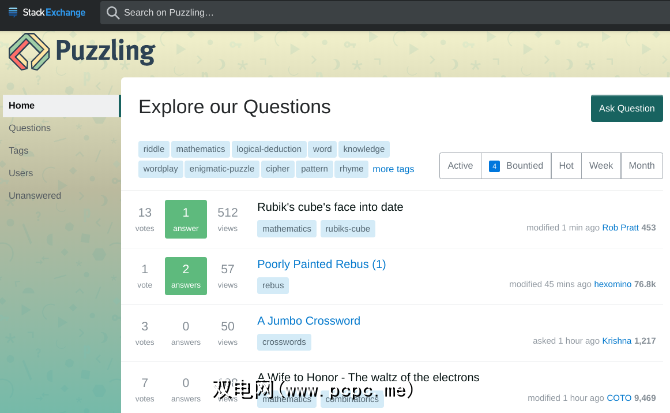Click the Ask Question button

tap(627, 108)
